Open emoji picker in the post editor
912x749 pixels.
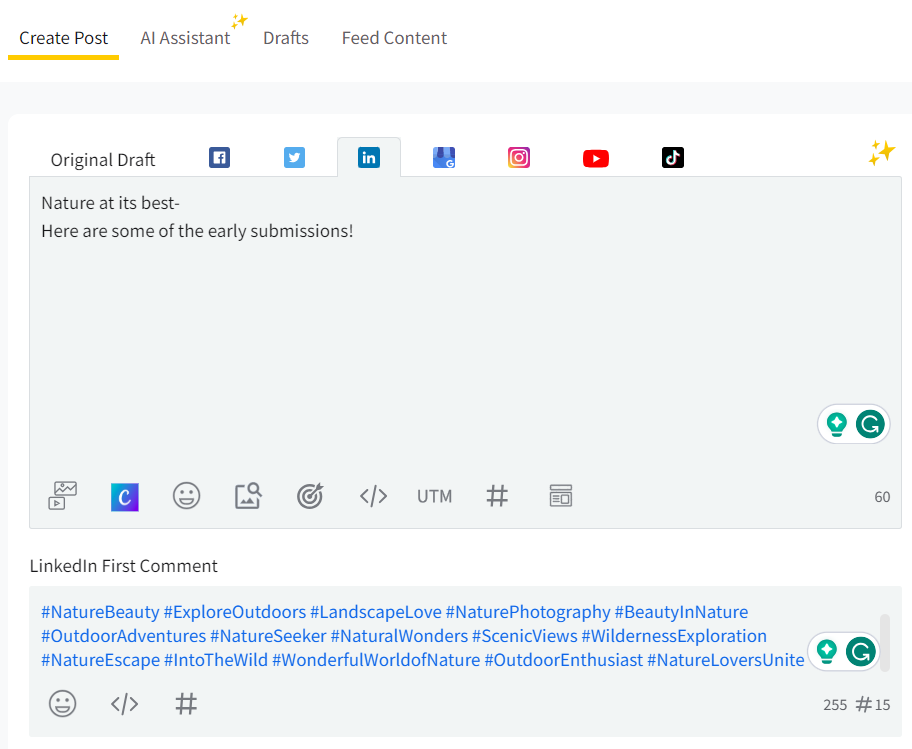[x=187, y=496]
